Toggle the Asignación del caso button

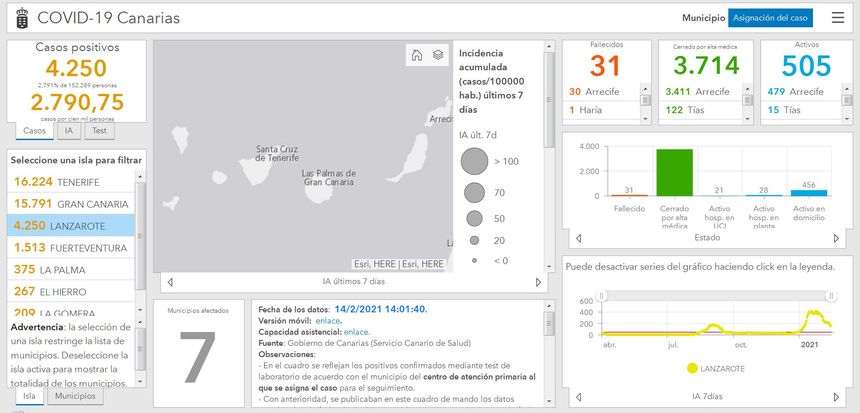(x=770, y=18)
